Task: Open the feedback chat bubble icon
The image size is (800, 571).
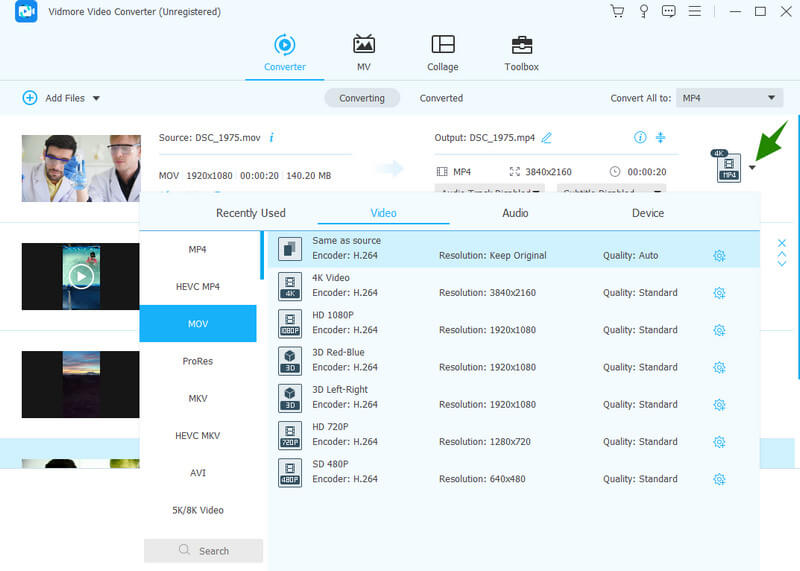Action: coord(669,12)
